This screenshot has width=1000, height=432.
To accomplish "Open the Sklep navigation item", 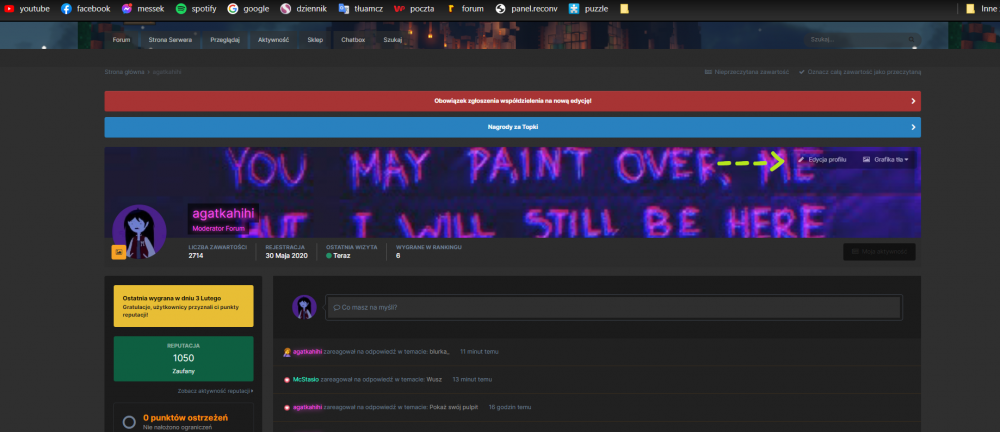I will pos(315,40).
